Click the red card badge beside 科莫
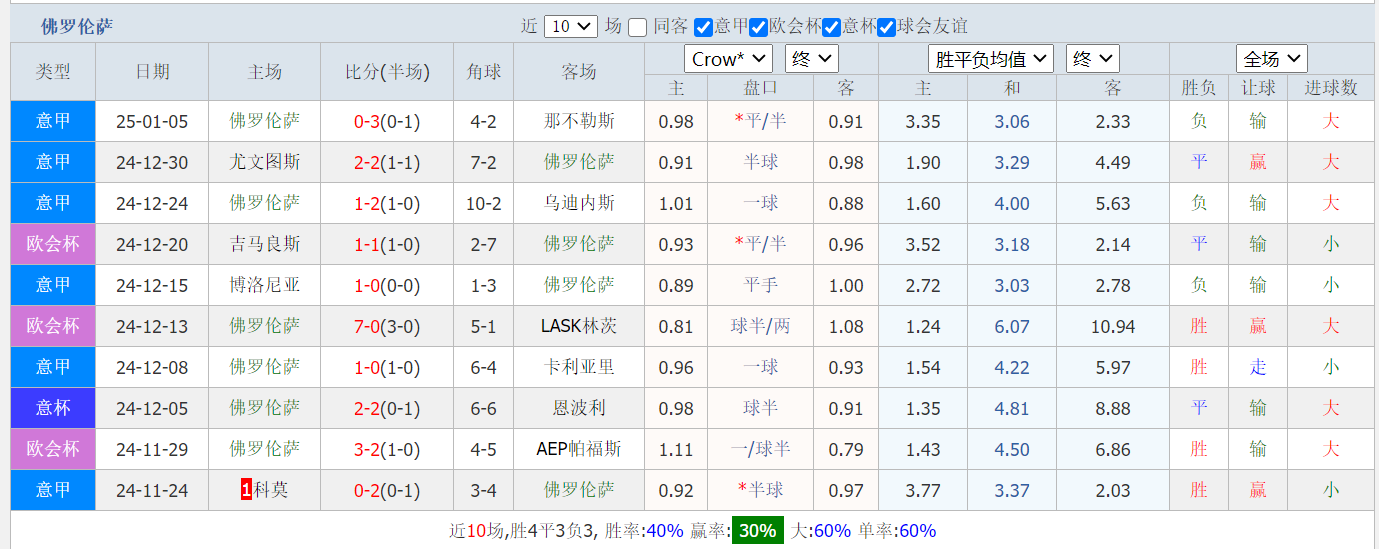 pyautogui.click(x=246, y=490)
